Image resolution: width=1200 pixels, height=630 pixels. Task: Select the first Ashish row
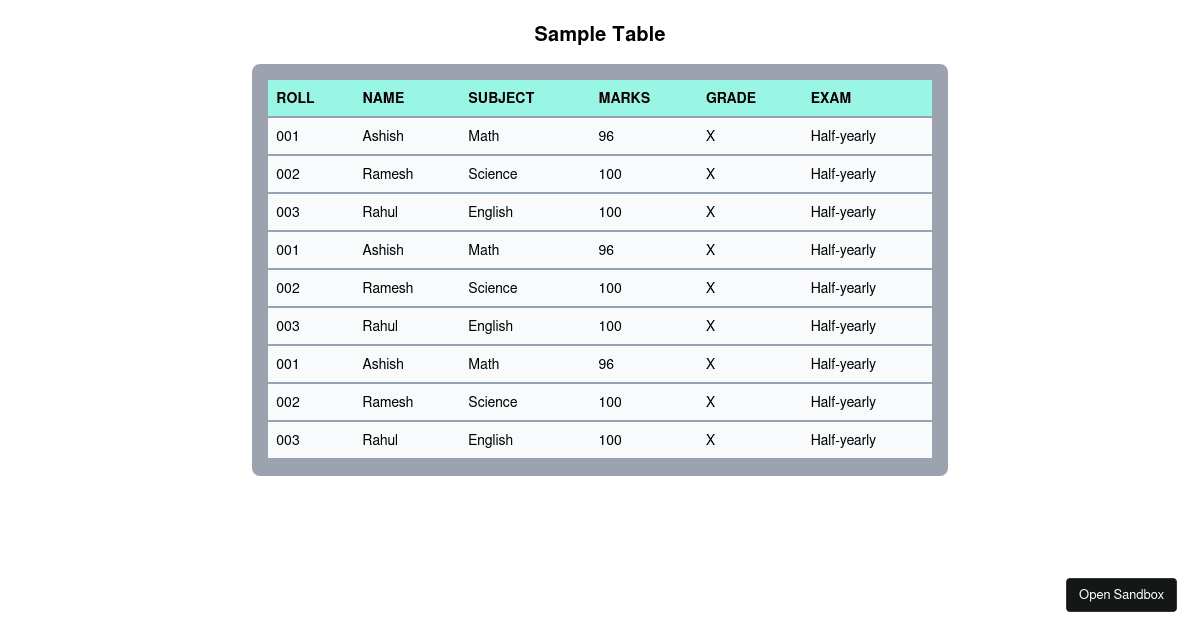coord(383,136)
